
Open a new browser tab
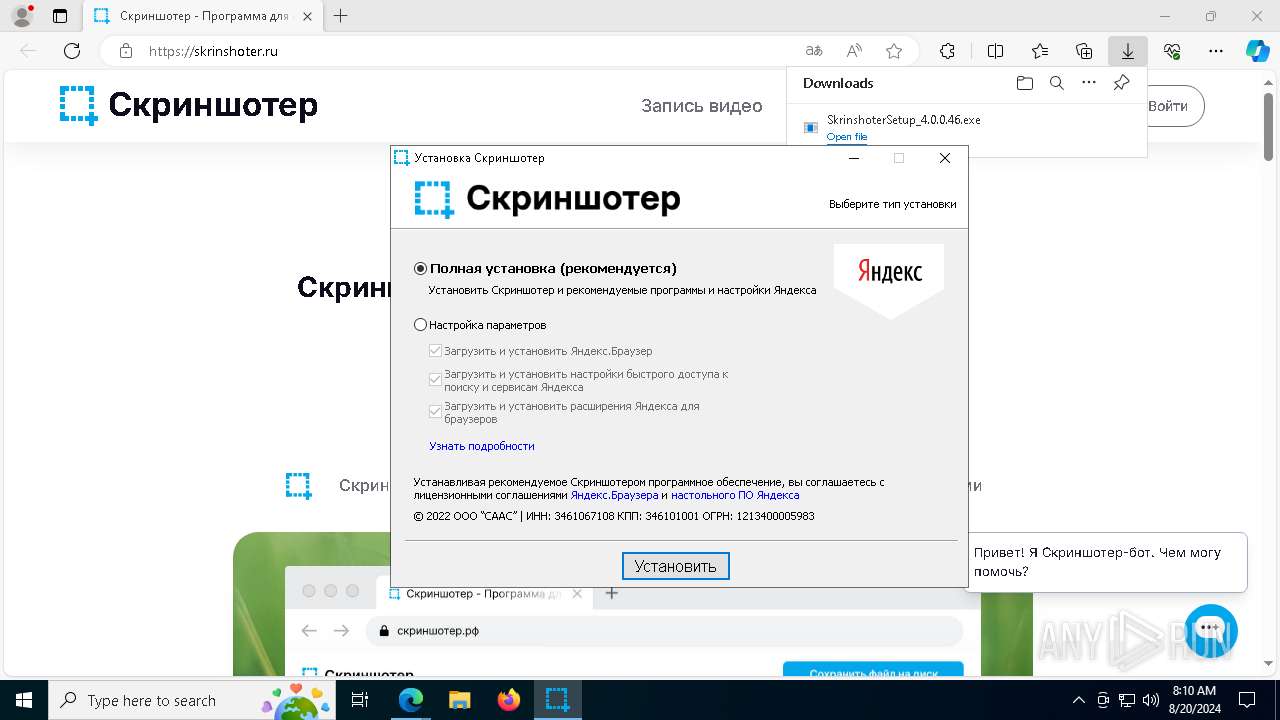pyautogui.click(x=341, y=16)
